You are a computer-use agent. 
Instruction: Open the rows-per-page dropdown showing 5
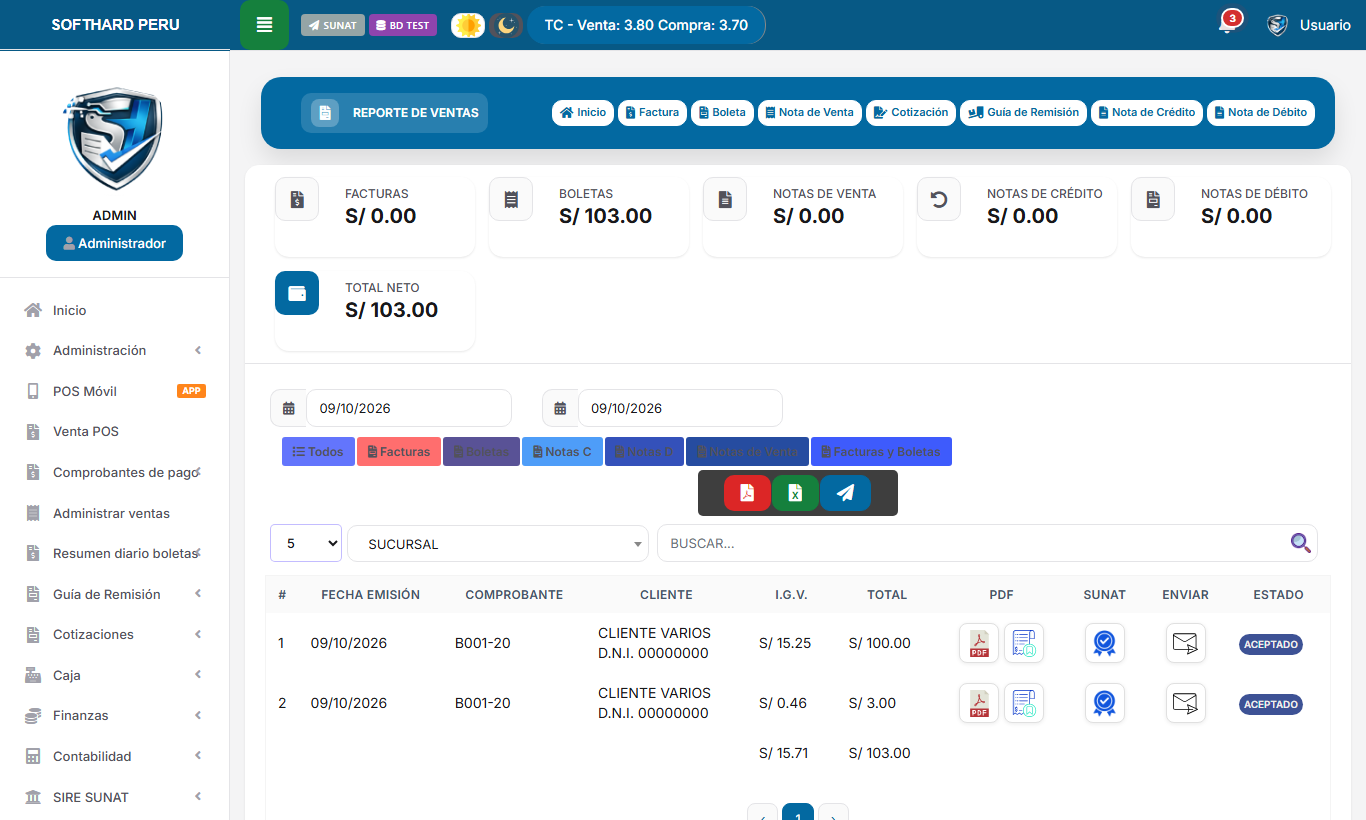pyautogui.click(x=306, y=543)
